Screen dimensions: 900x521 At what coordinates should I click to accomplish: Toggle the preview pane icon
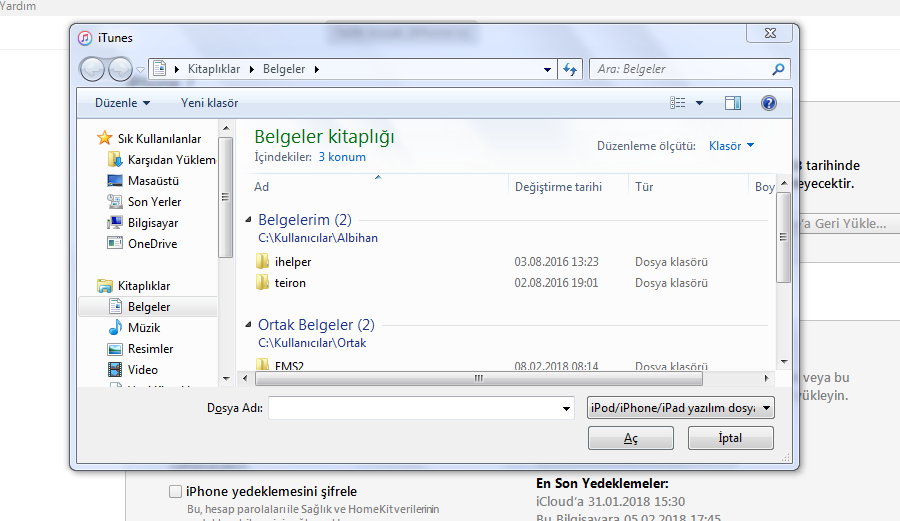[732, 103]
